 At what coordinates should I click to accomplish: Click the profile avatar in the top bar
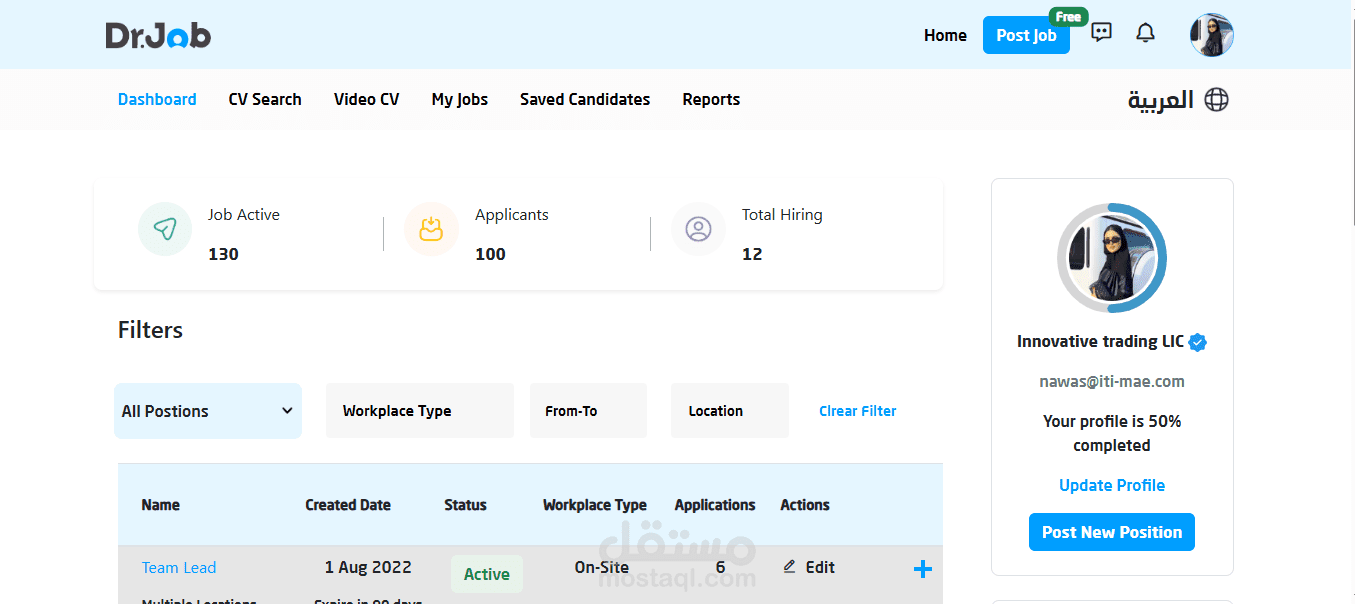coord(1211,34)
